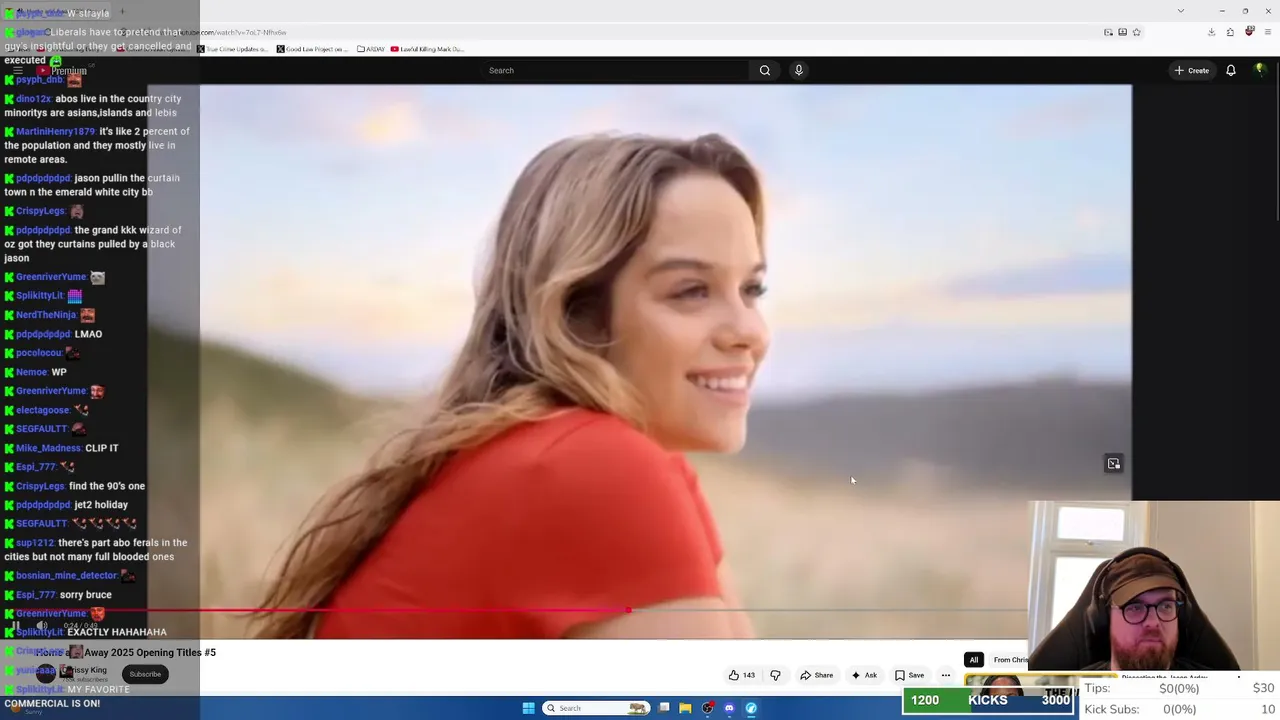Open the ARDAY bookmarks folder
The image size is (1280, 720).
click(371, 49)
